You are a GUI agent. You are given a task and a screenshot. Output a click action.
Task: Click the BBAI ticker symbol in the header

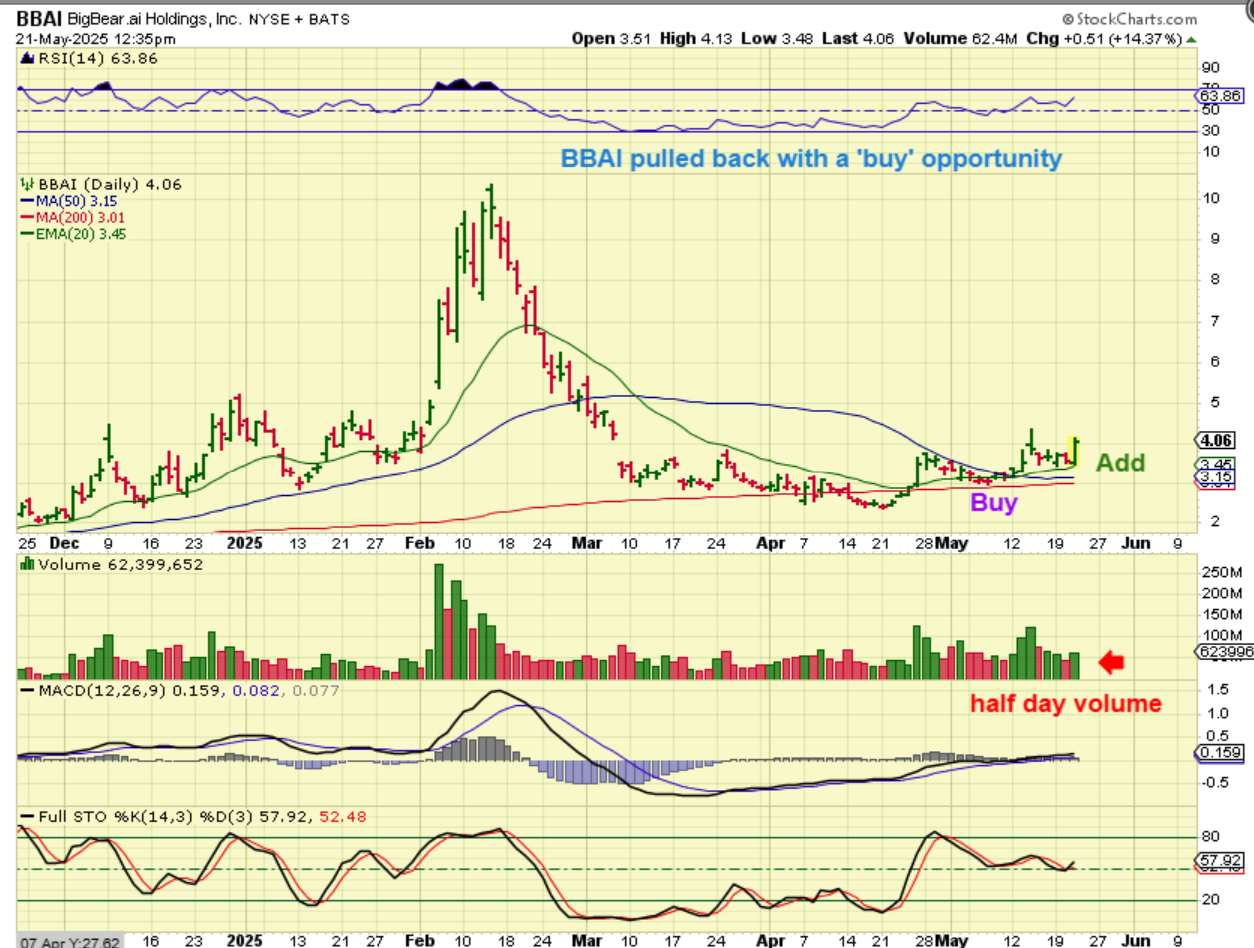click(x=39, y=19)
